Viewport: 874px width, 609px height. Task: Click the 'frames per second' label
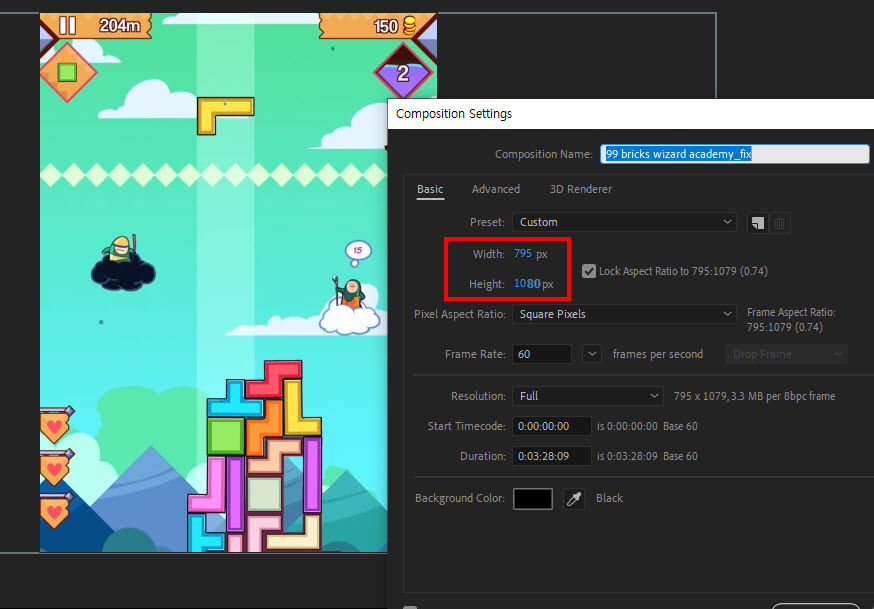click(658, 354)
